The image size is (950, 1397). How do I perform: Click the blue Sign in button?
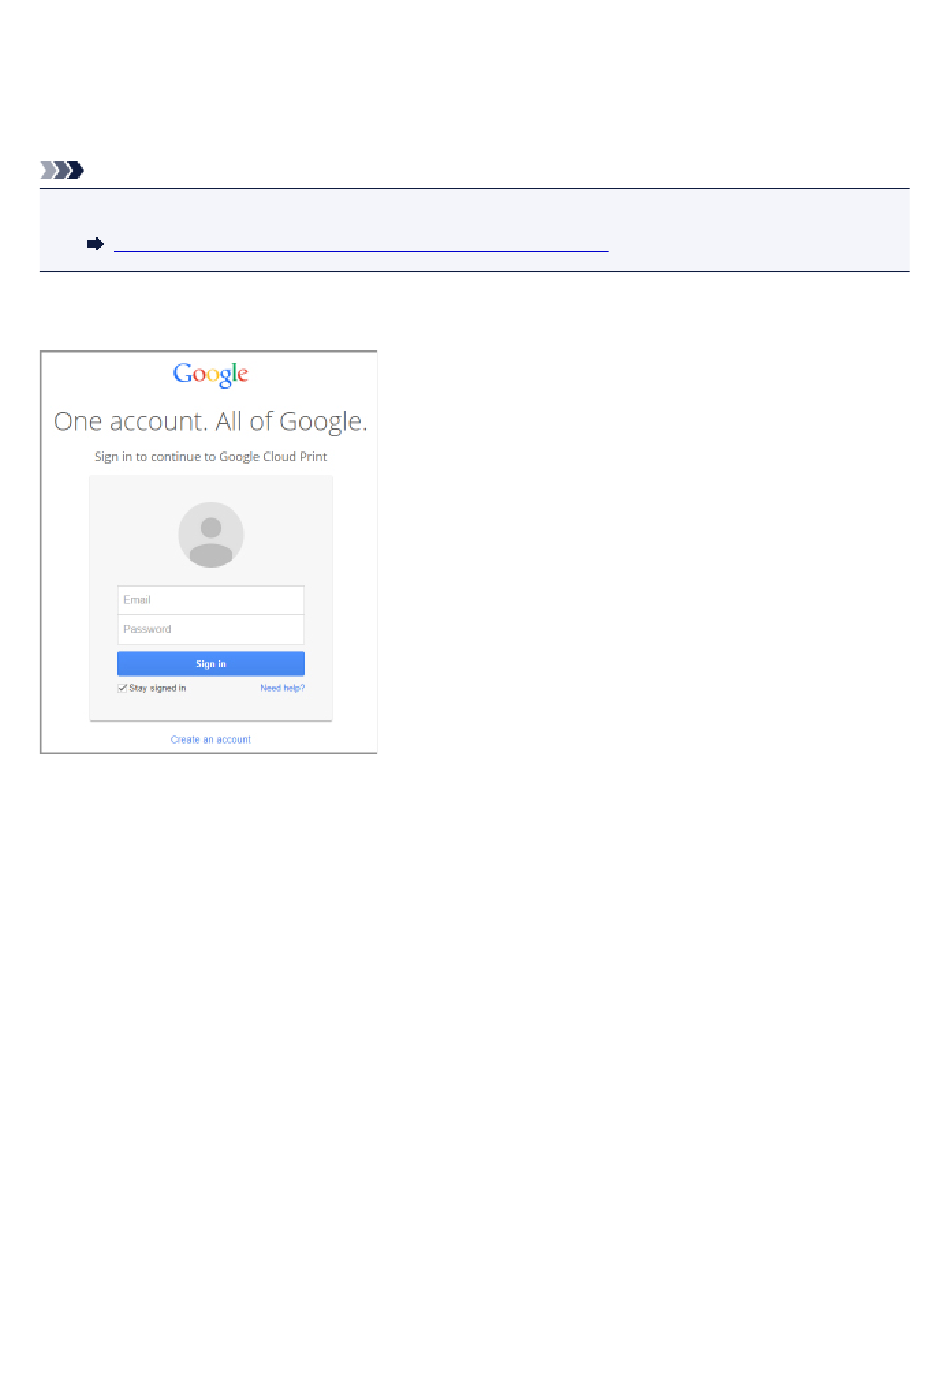pyautogui.click(x=211, y=664)
